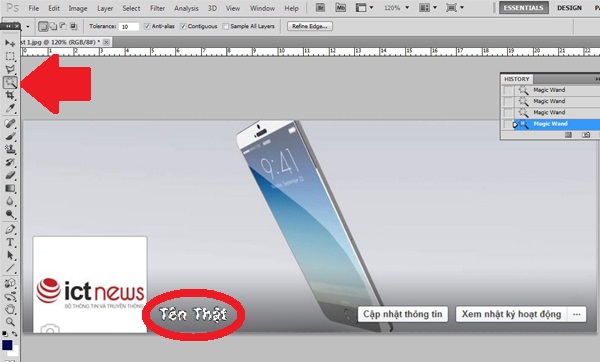Toggle the Anti-alias checkbox
This screenshot has height=362, width=600.
(x=147, y=26)
